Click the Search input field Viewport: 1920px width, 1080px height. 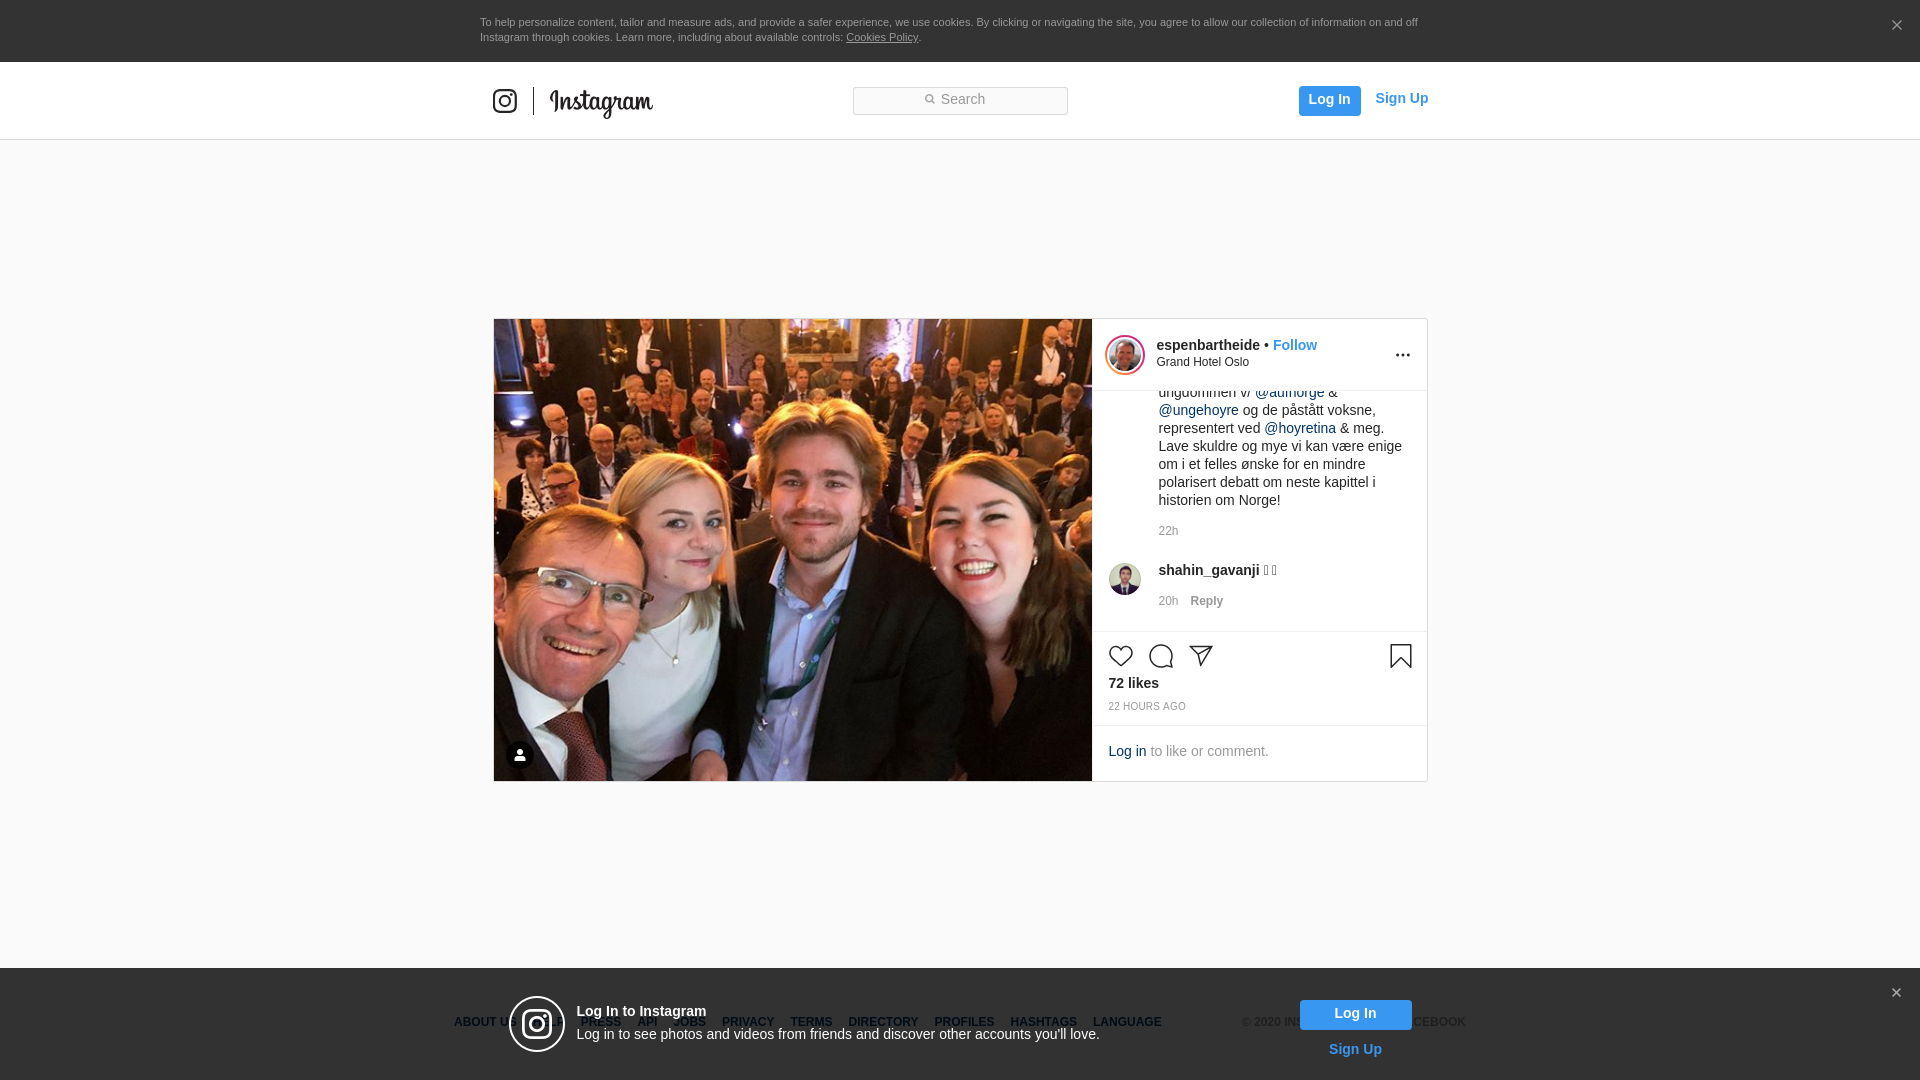[x=960, y=101]
